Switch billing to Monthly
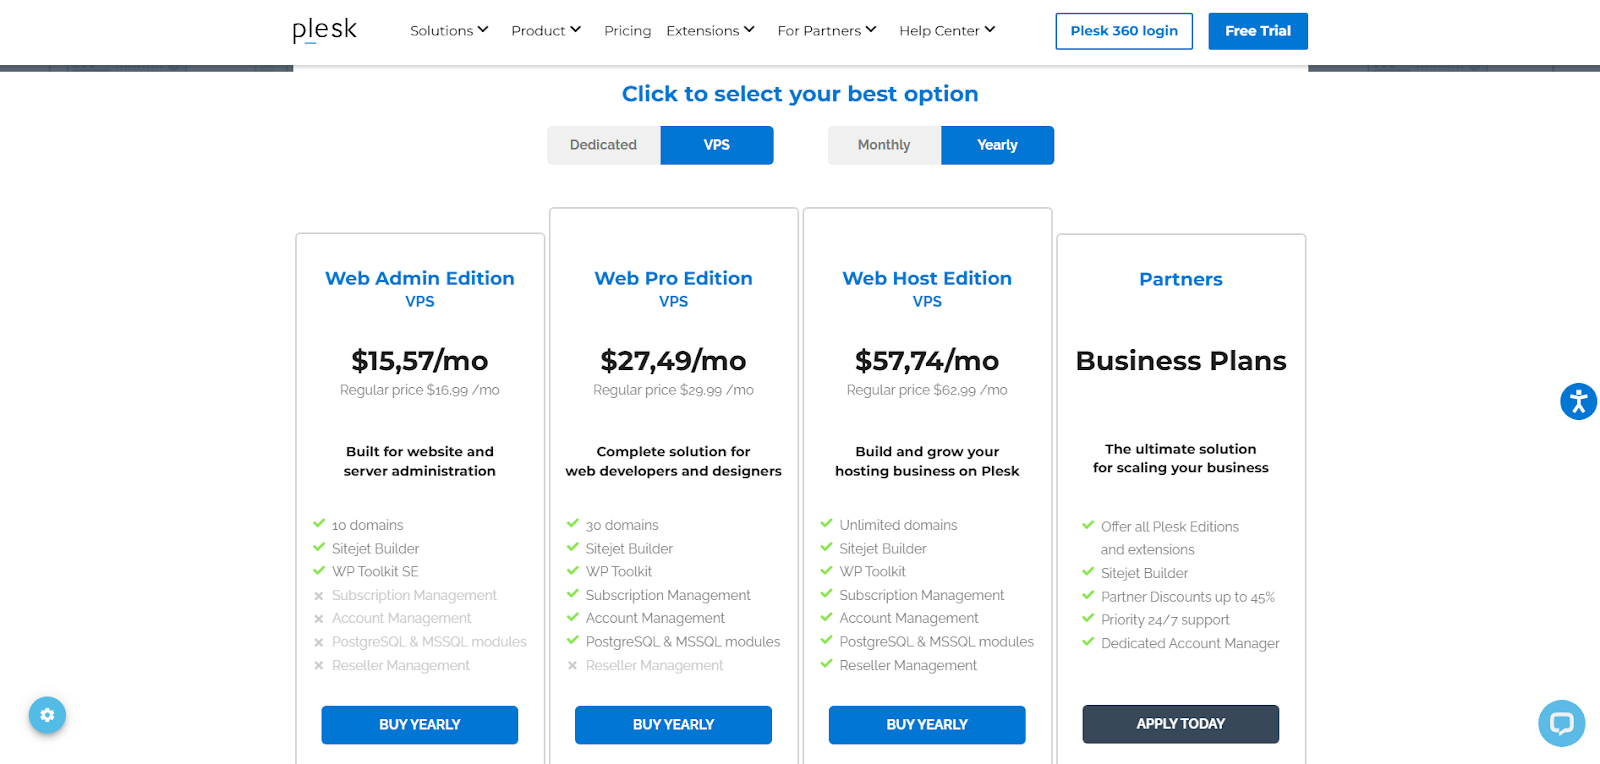Viewport: 1600px width, 764px height. [884, 145]
